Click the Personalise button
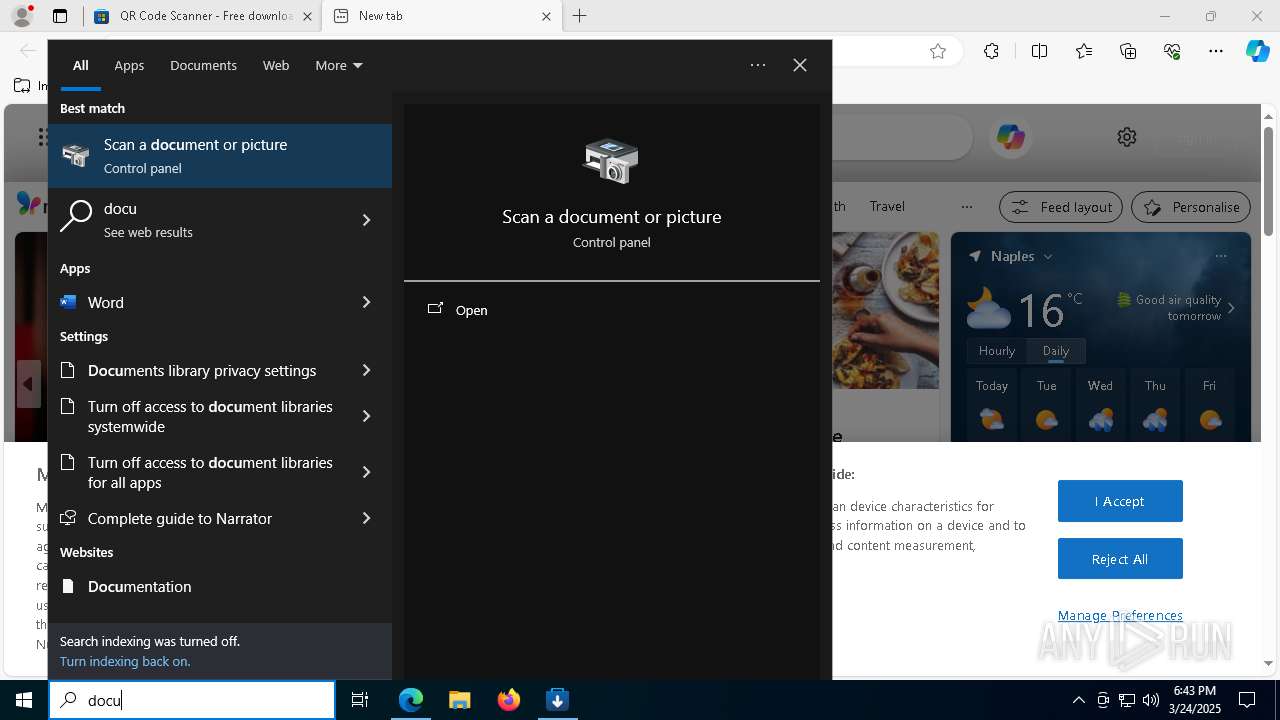The height and width of the screenshot is (720, 1280). [1191, 207]
